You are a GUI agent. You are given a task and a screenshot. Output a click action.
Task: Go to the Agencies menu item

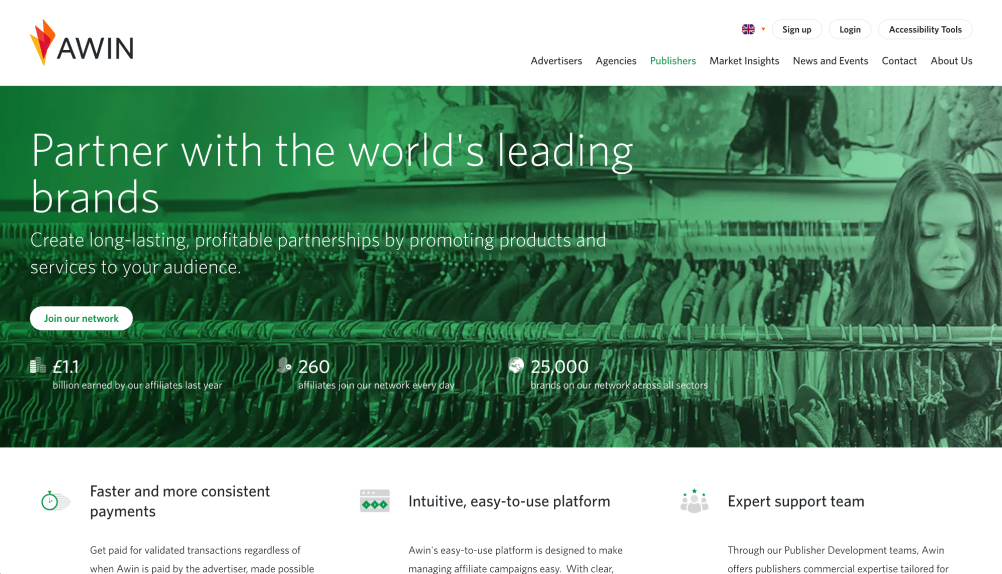[x=616, y=61]
